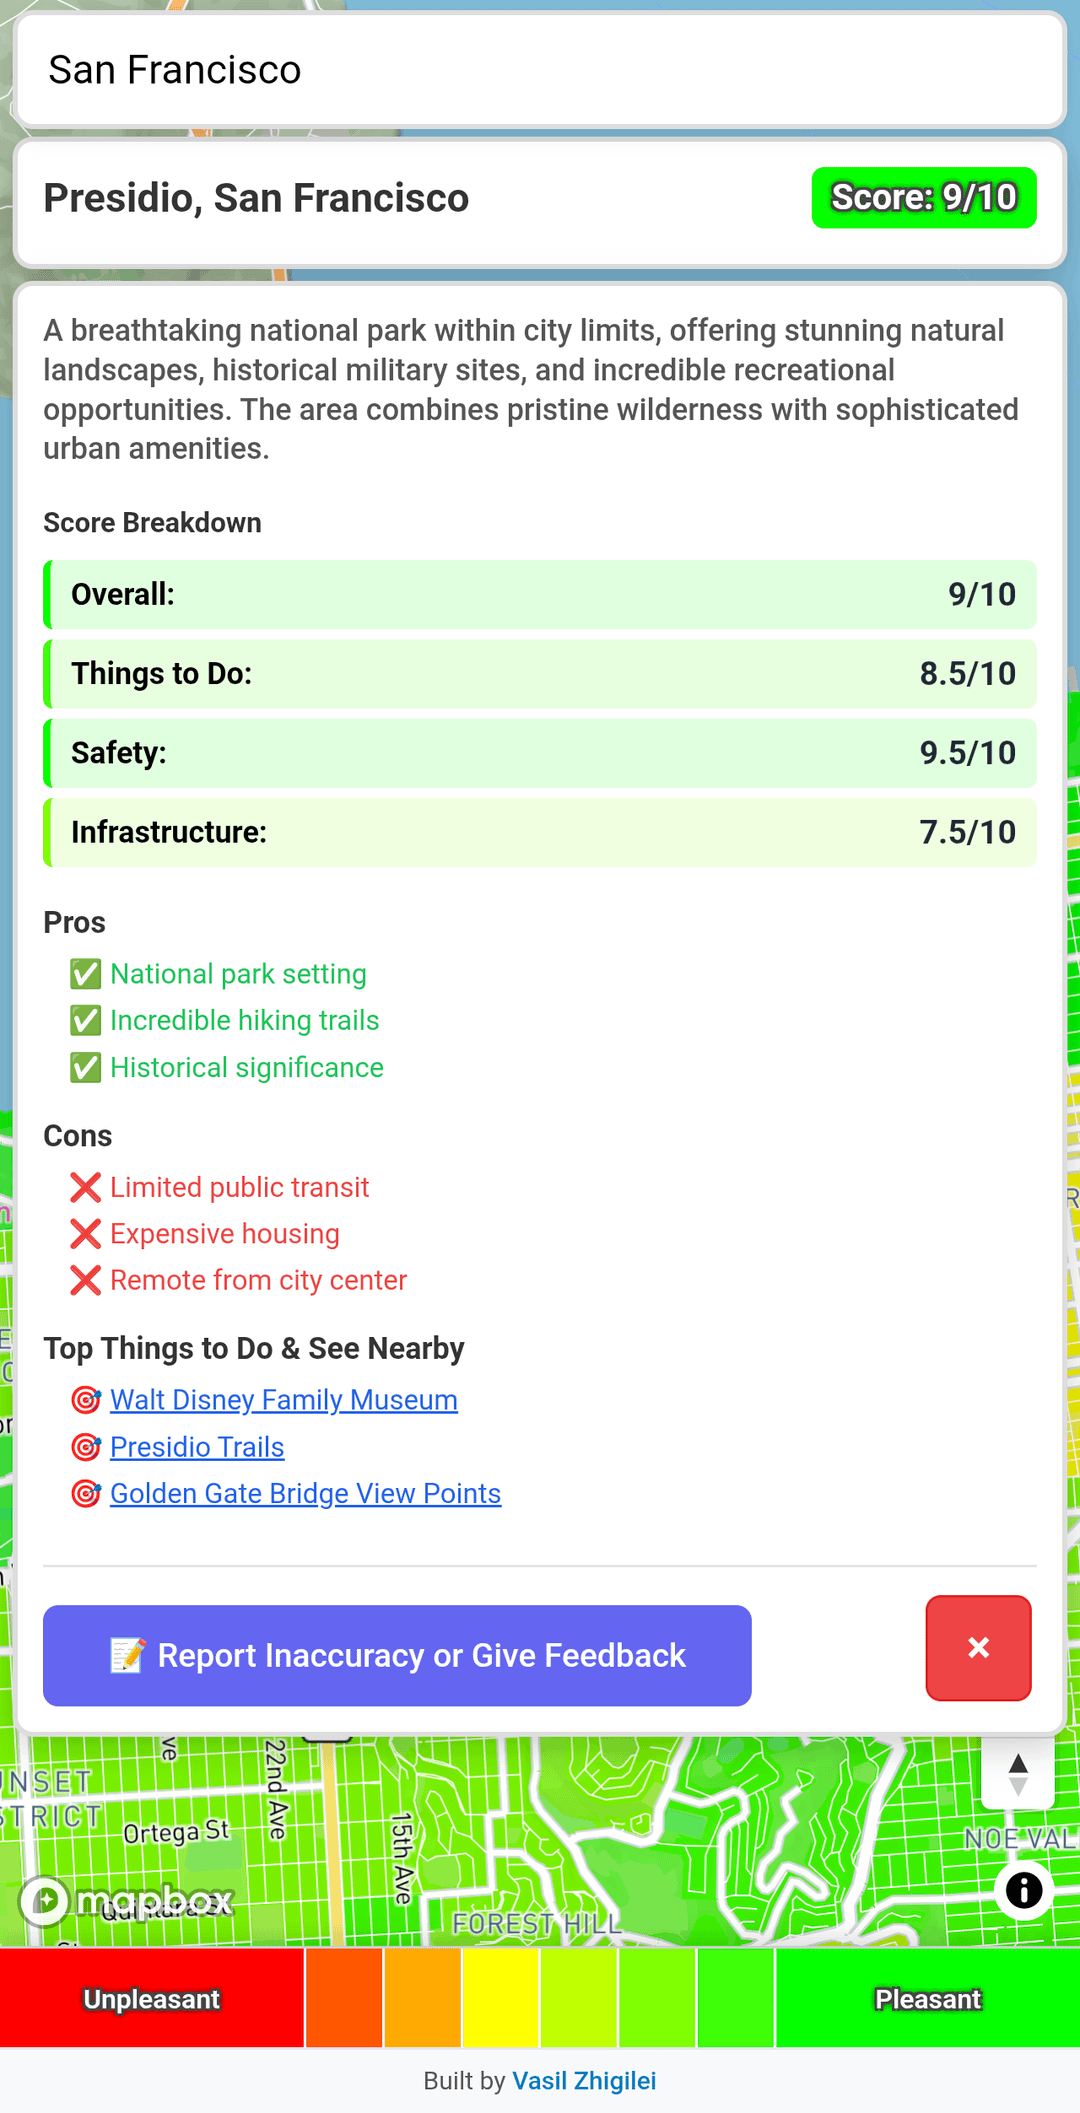
Task: Open the map attribution info icon
Action: click(x=1024, y=1890)
